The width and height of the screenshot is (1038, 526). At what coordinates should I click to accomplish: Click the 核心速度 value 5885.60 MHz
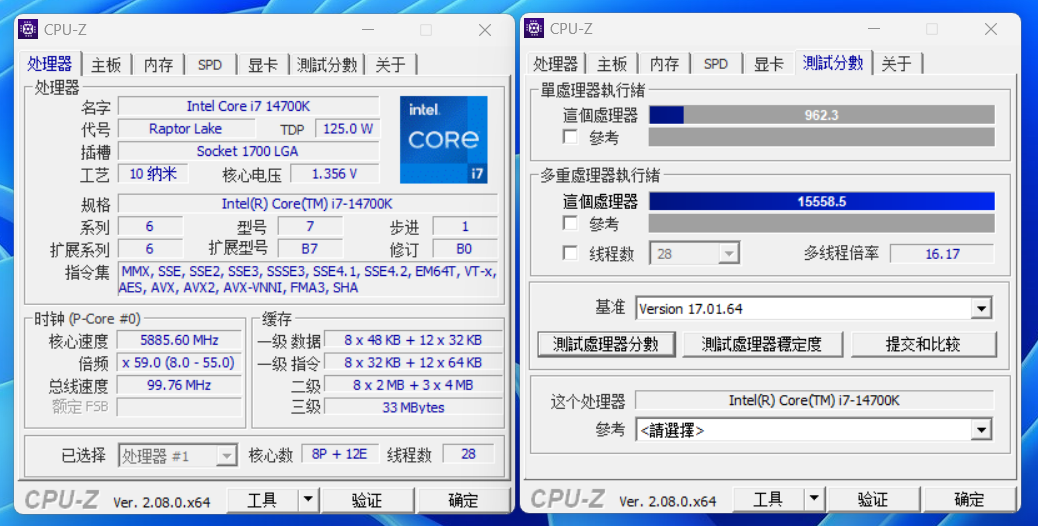pyautogui.click(x=179, y=340)
